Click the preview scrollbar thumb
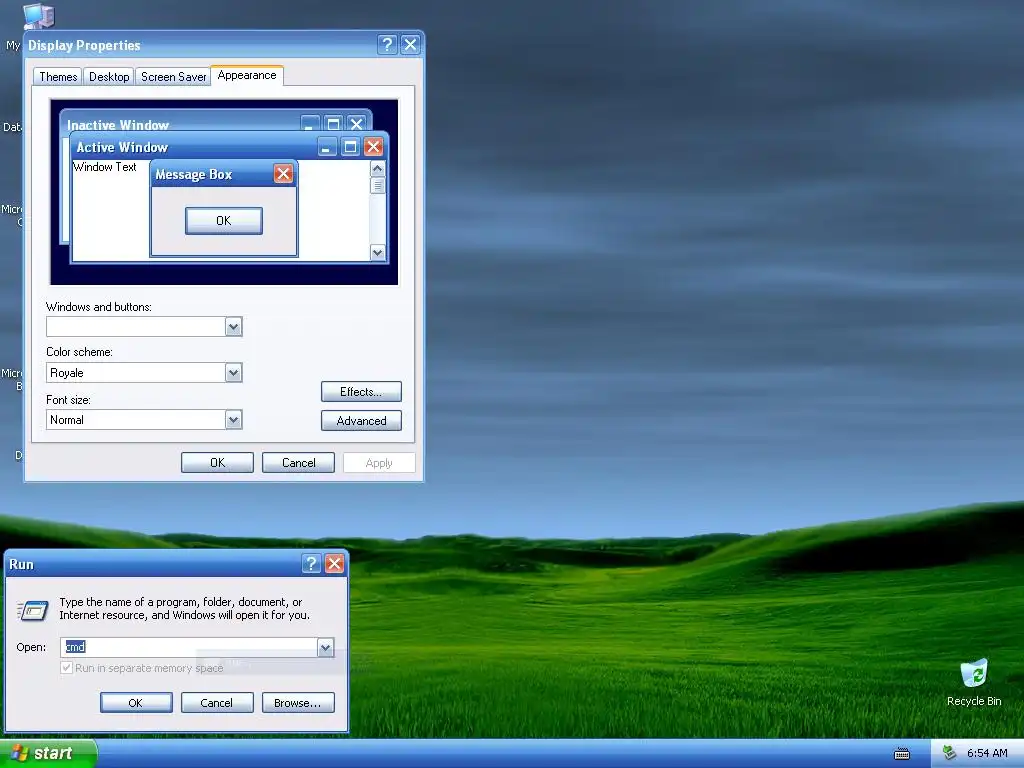The image size is (1024, 768). 377,185
